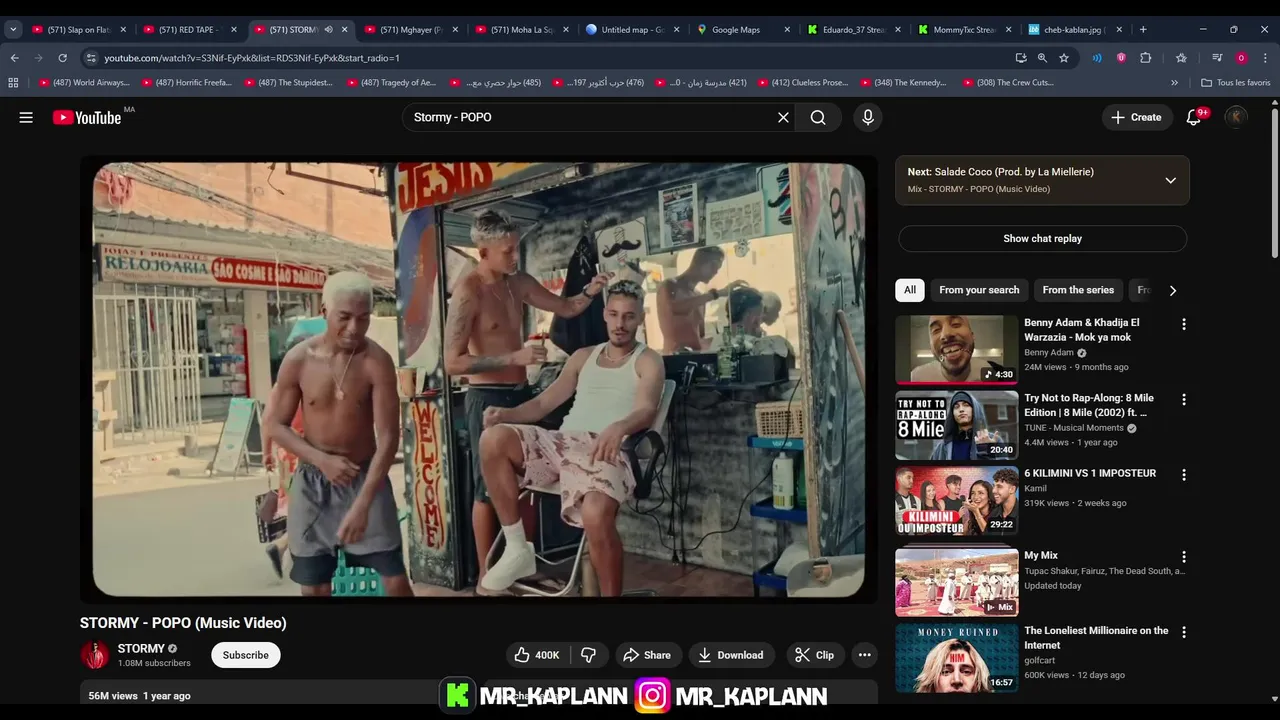
Task: Switch to cheb-kablan.jpg tab
Action: [1076, 30]
